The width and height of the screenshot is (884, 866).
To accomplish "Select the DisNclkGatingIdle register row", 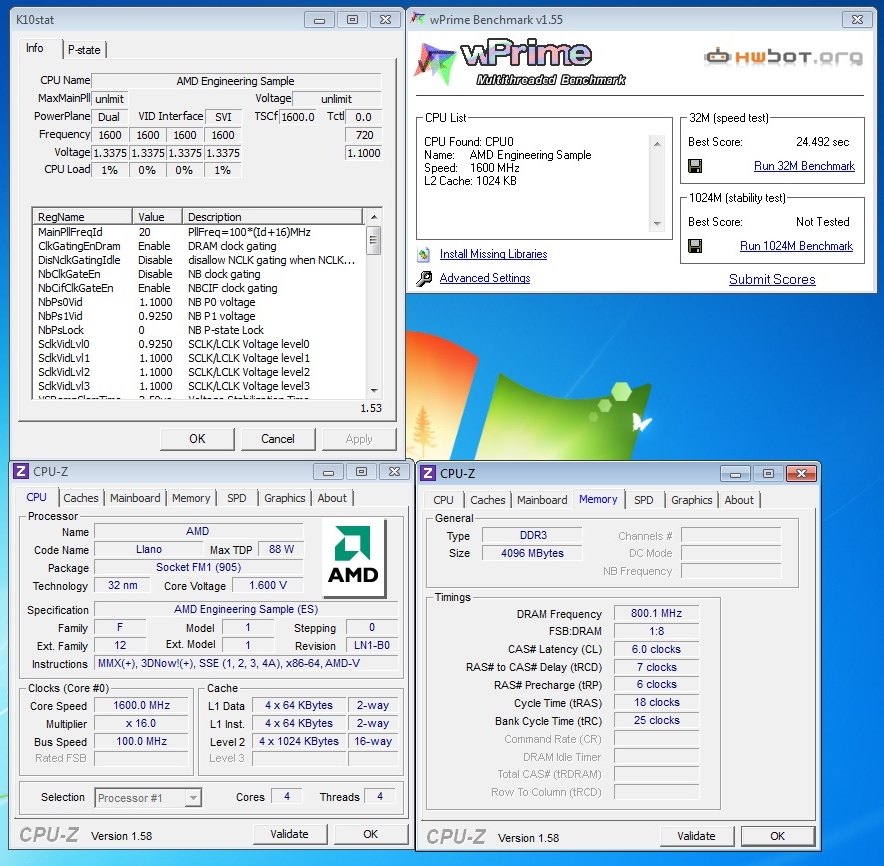I will pyautogui.click(x=199, y=260).
